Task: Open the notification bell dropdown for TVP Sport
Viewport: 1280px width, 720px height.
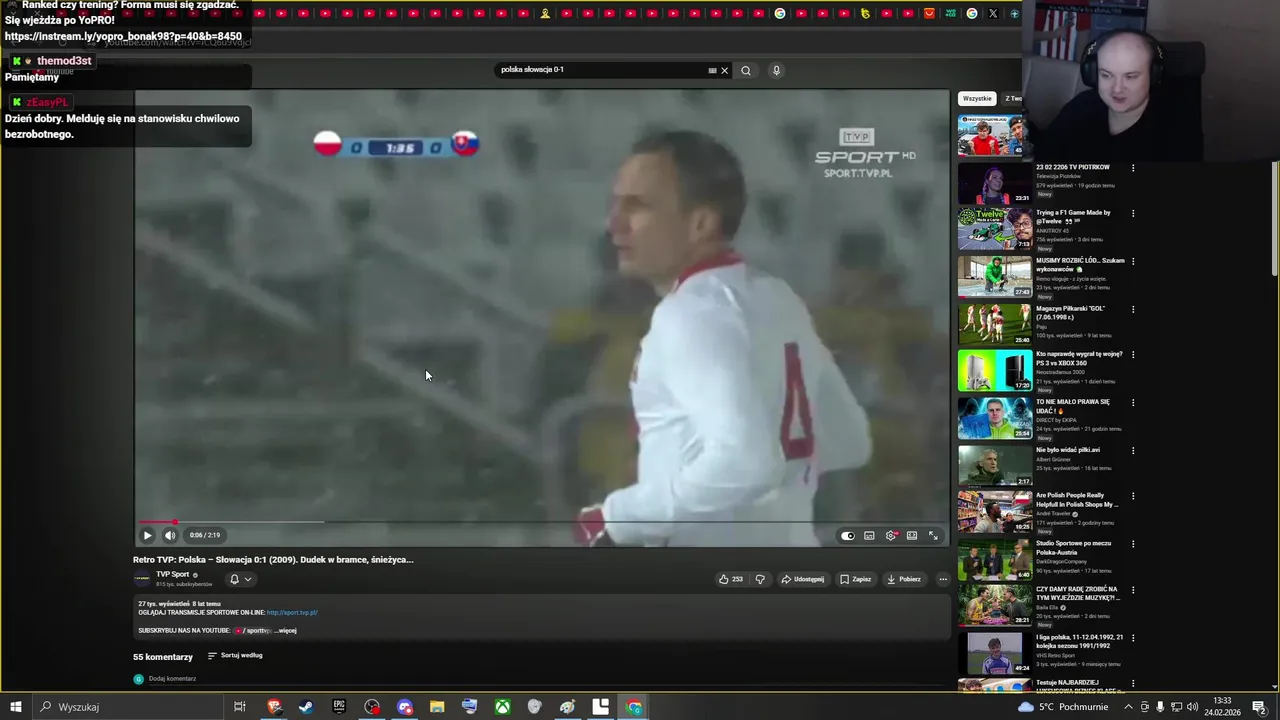Action: pyautogui.click(x=240, y=579)
